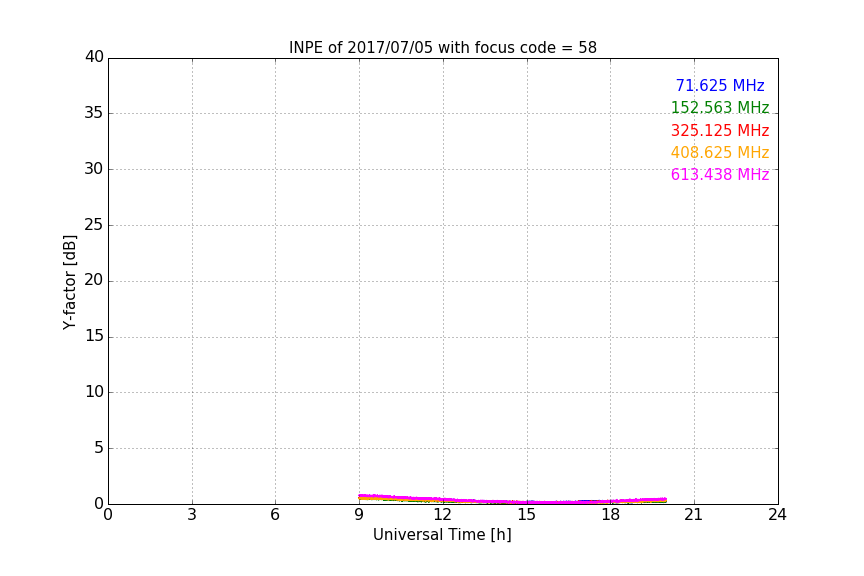Click y-axis tick value 30
This screenshot has width=864, height=576.
[x=94, y=169]
